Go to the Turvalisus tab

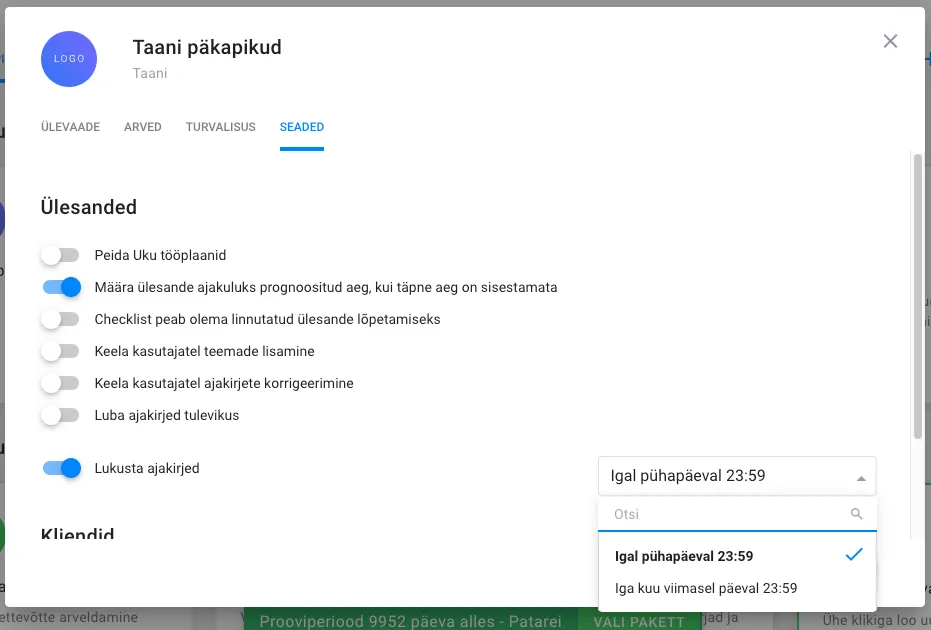(220, 128)
